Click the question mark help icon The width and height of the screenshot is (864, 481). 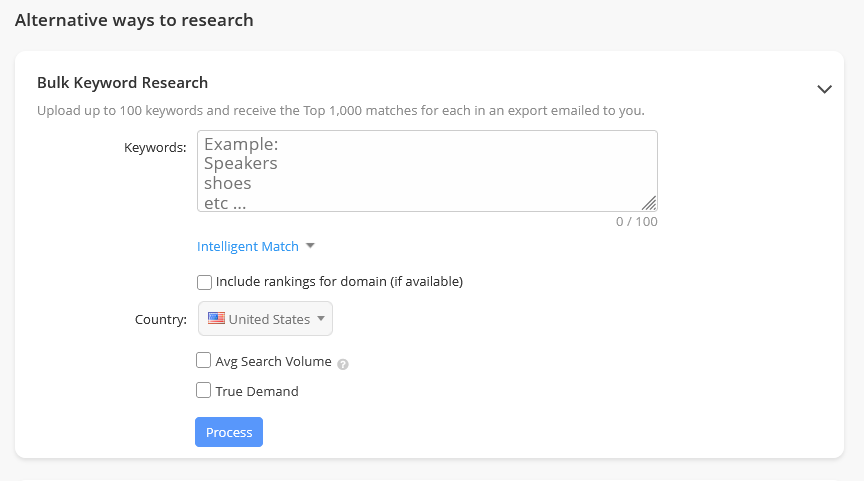point(343,364)
